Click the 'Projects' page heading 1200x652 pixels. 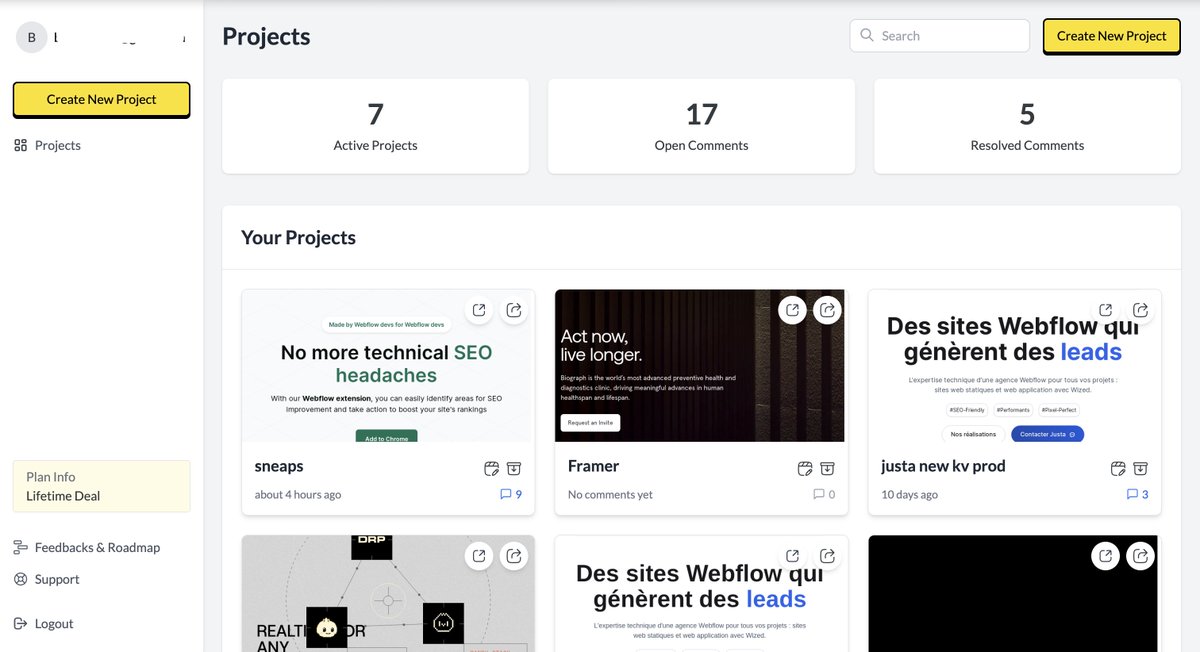(x=266, y=36)
